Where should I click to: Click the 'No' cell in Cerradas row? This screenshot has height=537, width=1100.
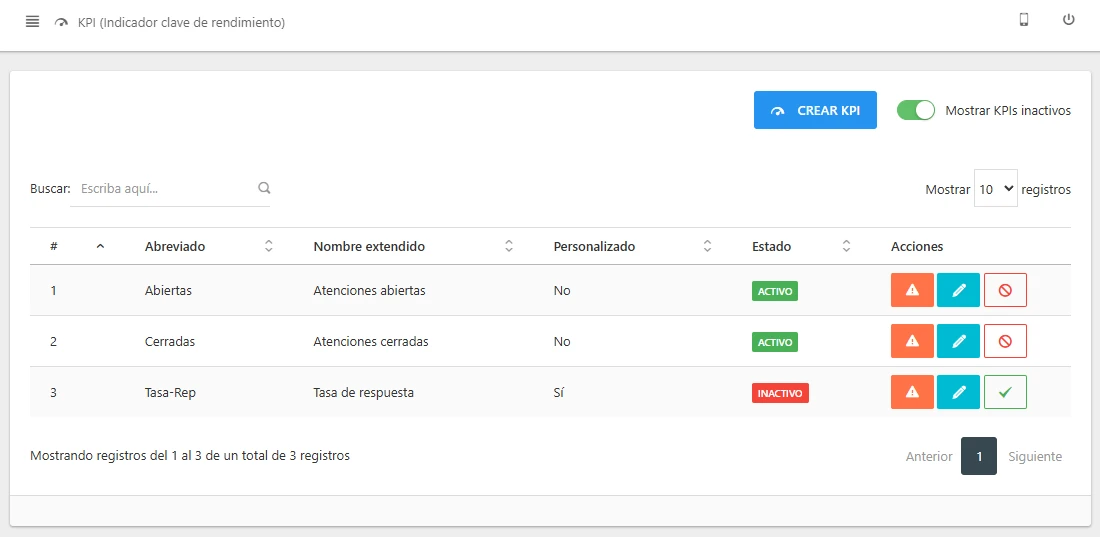tap(562, 341)
